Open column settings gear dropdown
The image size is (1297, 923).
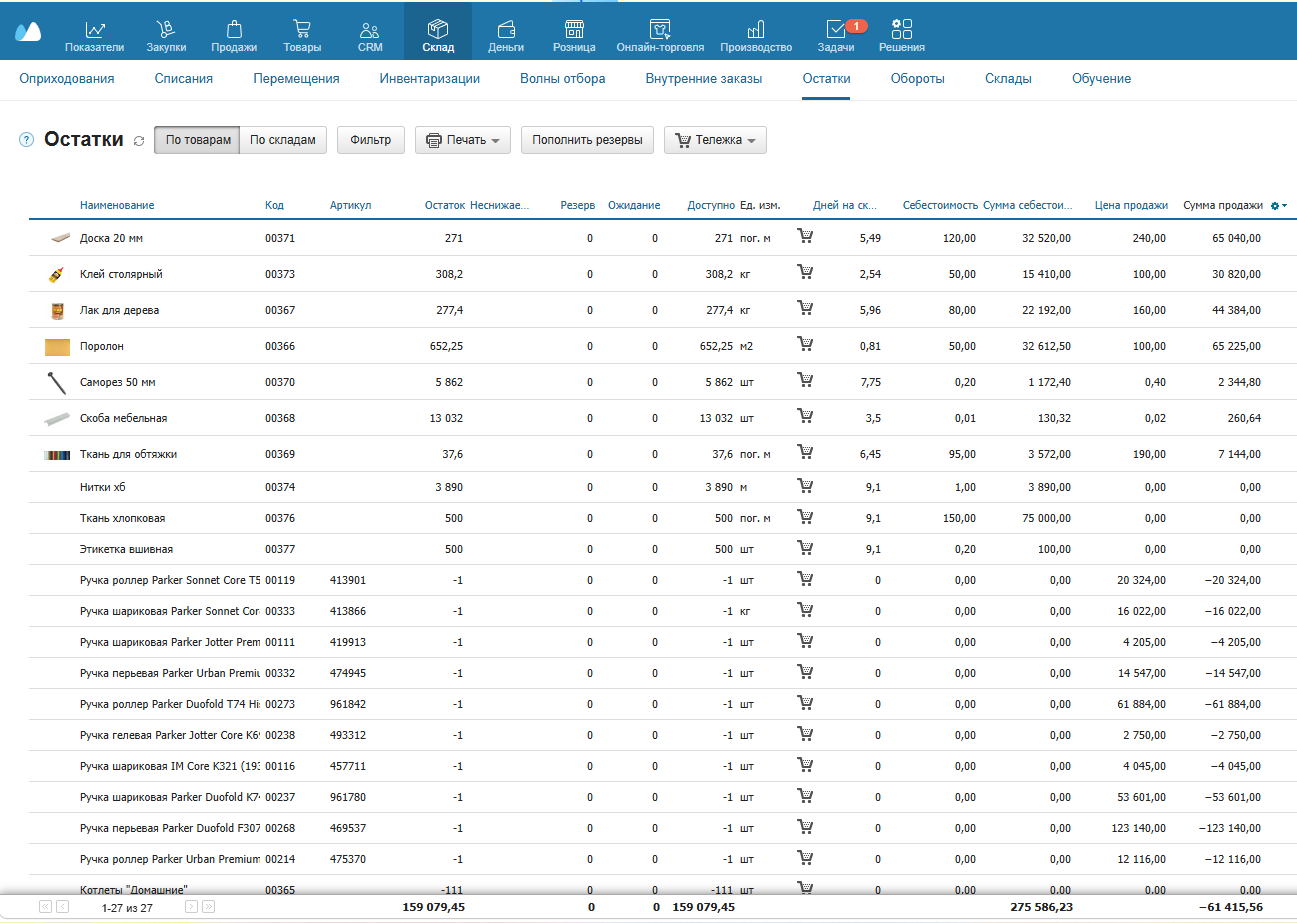pyautogui.click(x=1279, y=205)
